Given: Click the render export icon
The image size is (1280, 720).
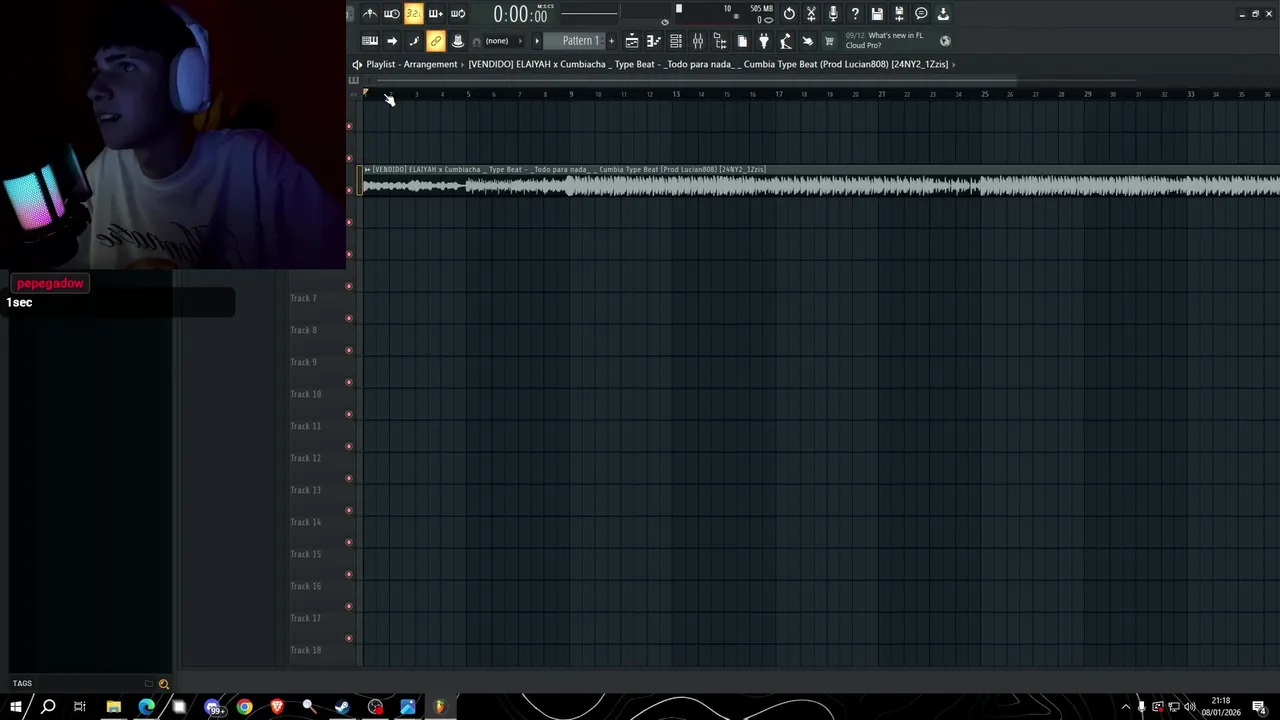Looking at the screenshot, I should coord(899,14).
